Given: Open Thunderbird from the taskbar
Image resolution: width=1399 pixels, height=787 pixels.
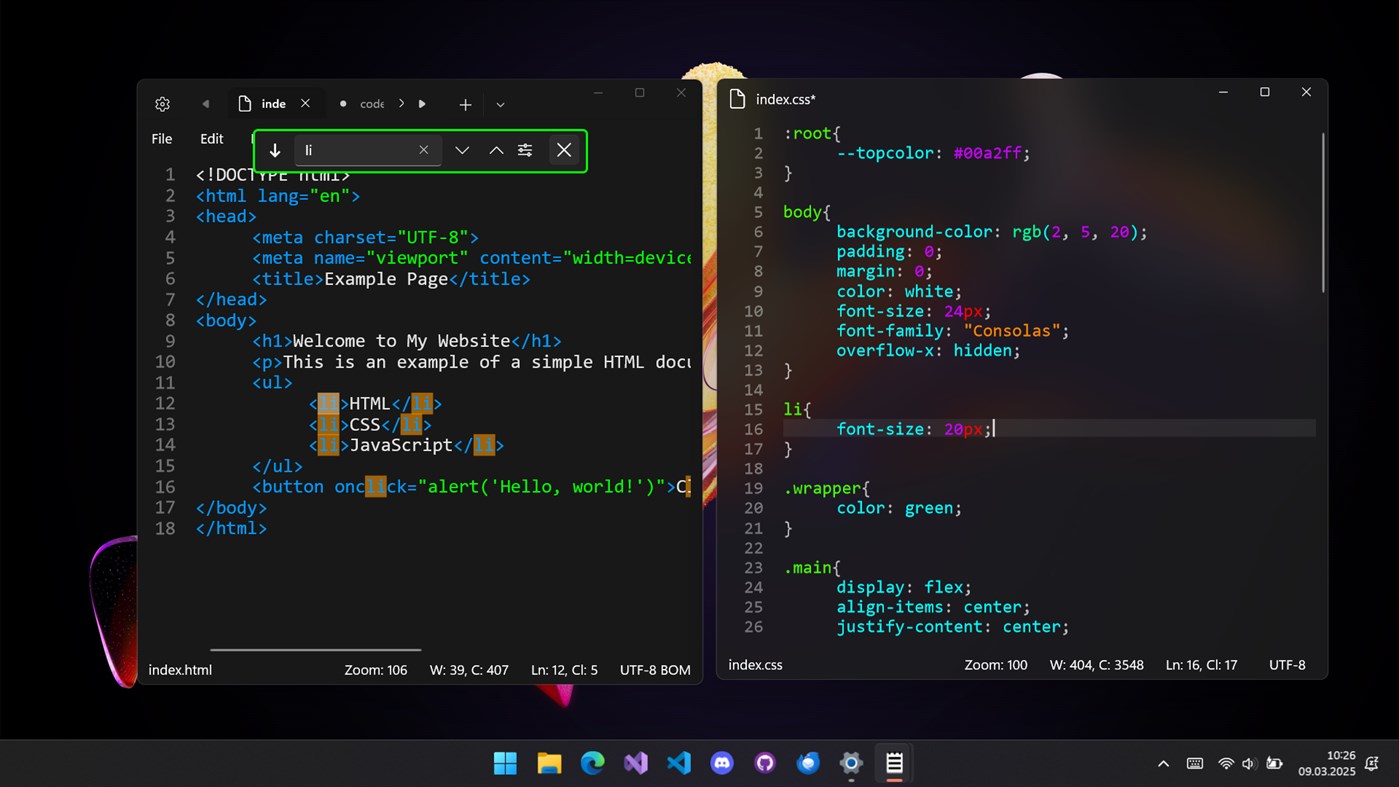Looking at the screenshot, I should tap(808, 764).
